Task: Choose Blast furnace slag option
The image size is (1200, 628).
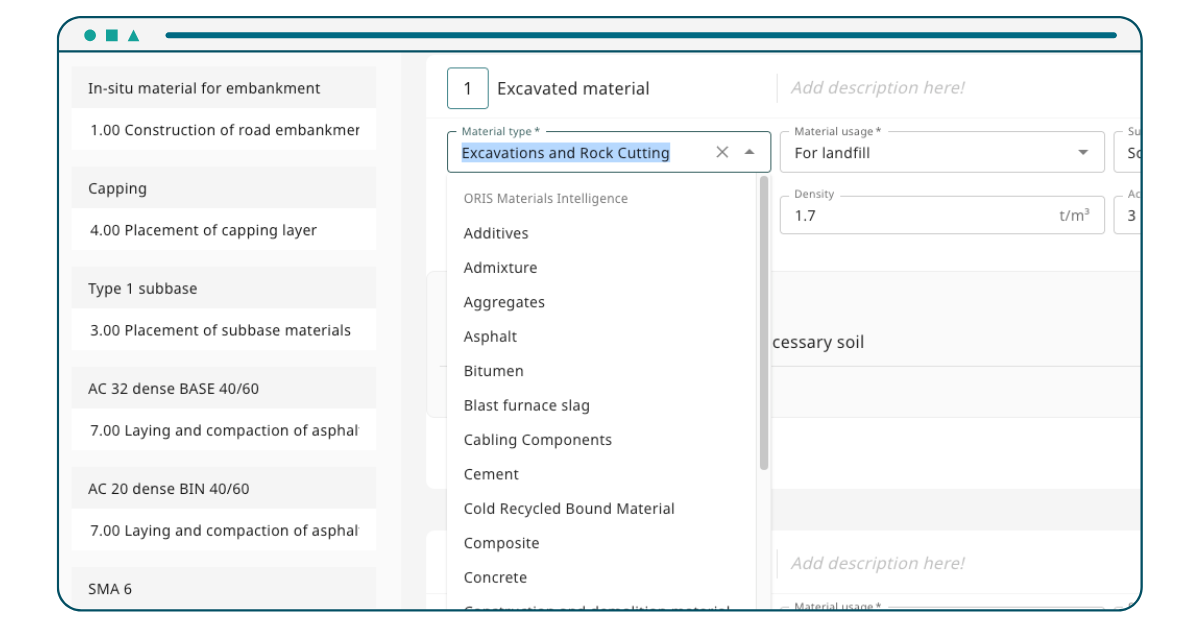Action: pos(526,405)
